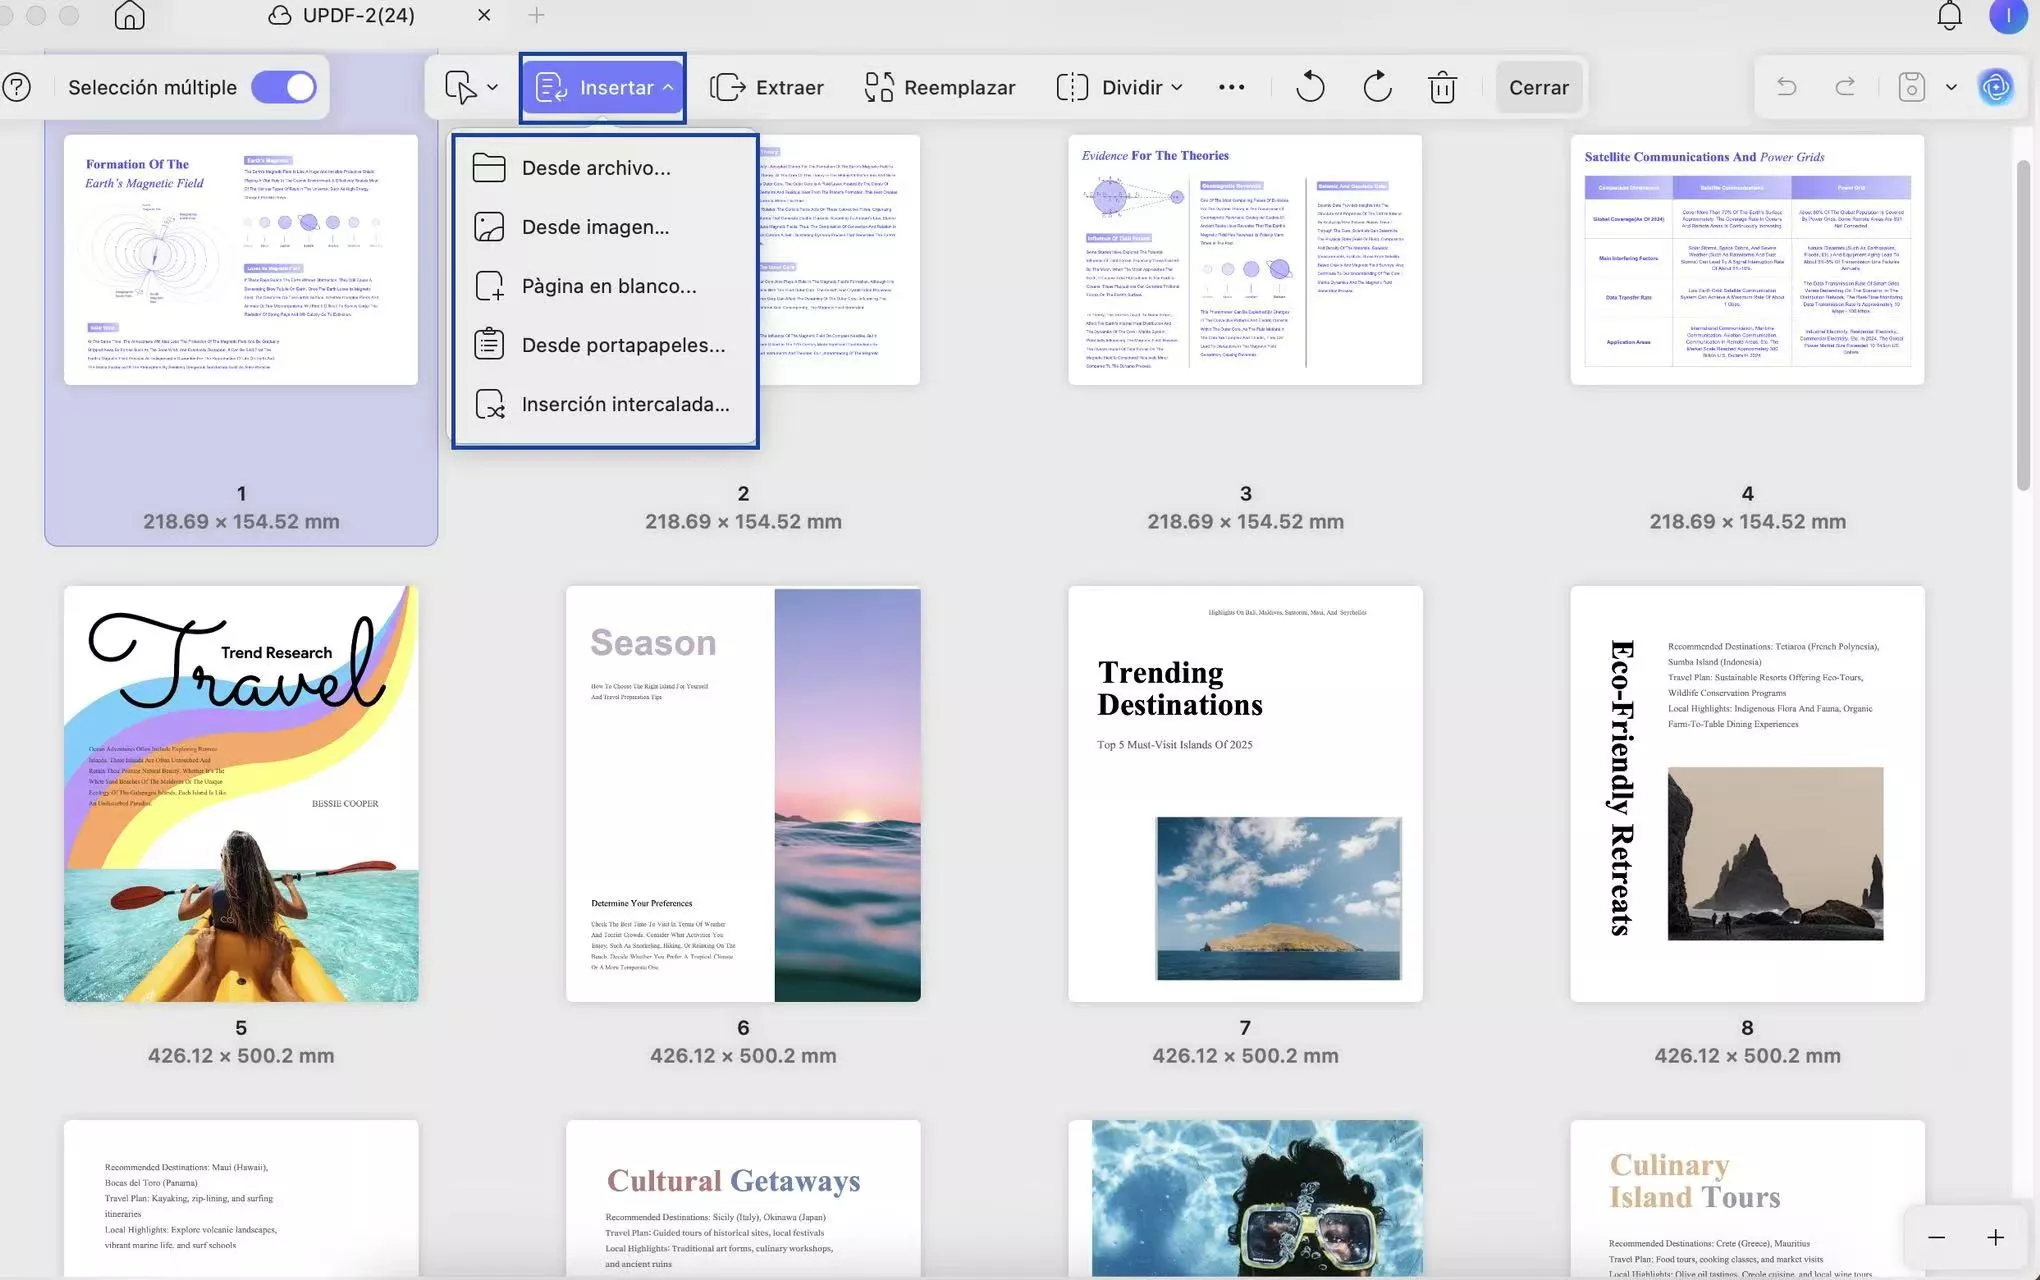
Task: Click the rotate clockwise icon
Action: 1377,87
